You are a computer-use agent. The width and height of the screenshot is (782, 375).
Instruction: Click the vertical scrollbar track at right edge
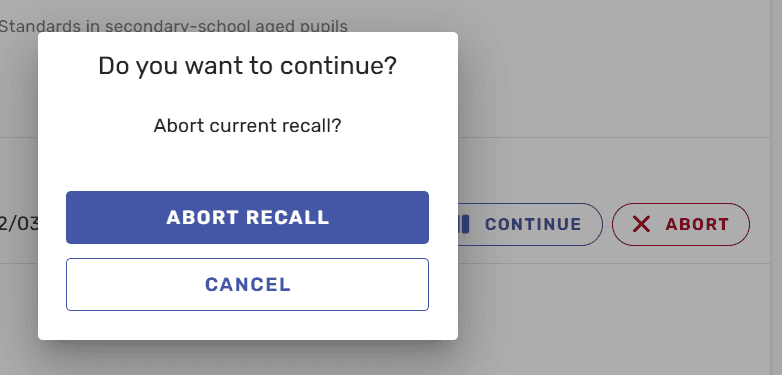776,188
